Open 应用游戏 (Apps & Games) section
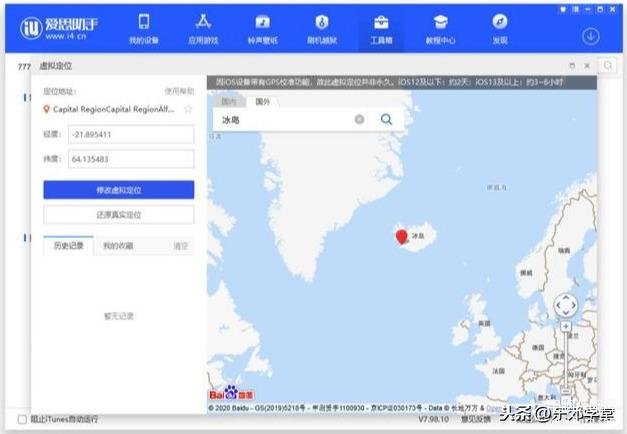This screenshot has height=434, width=627. click(x=203, y=29)
